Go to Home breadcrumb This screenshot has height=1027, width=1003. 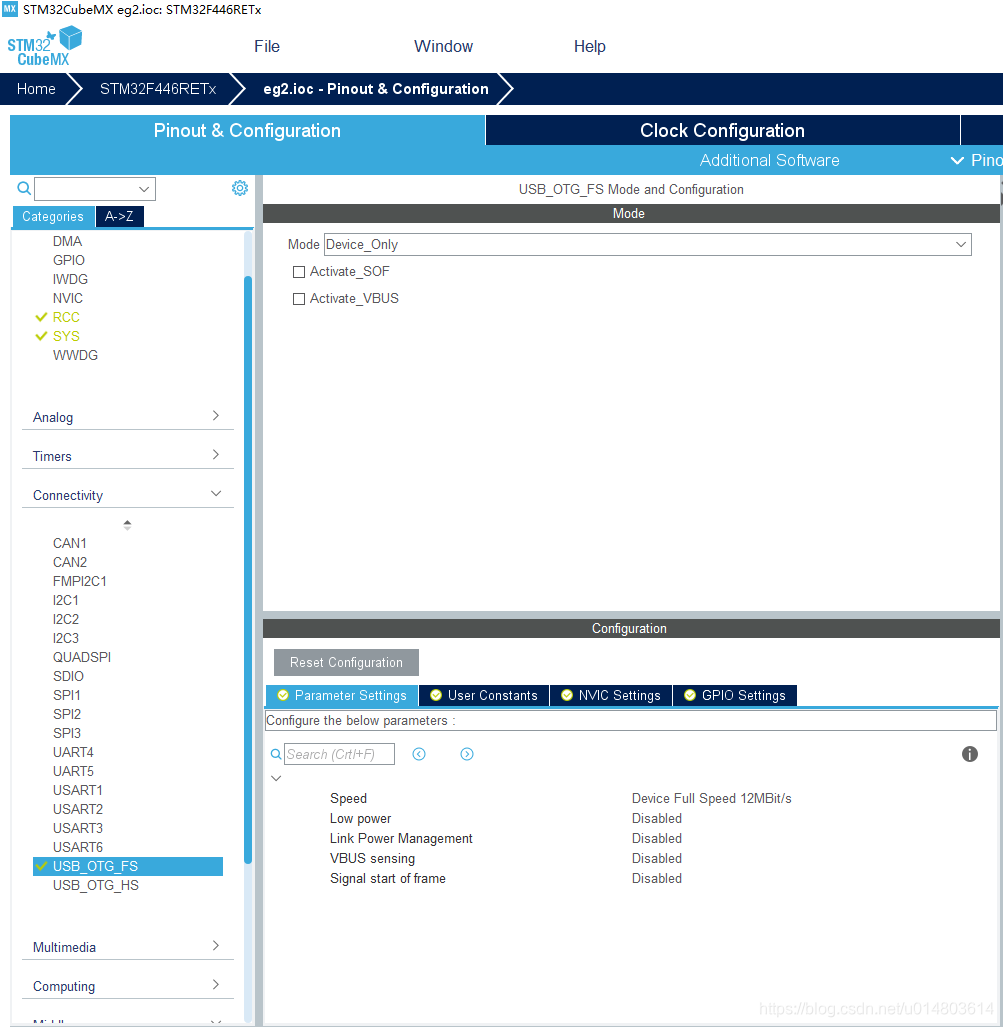click(x=36, y=89)
